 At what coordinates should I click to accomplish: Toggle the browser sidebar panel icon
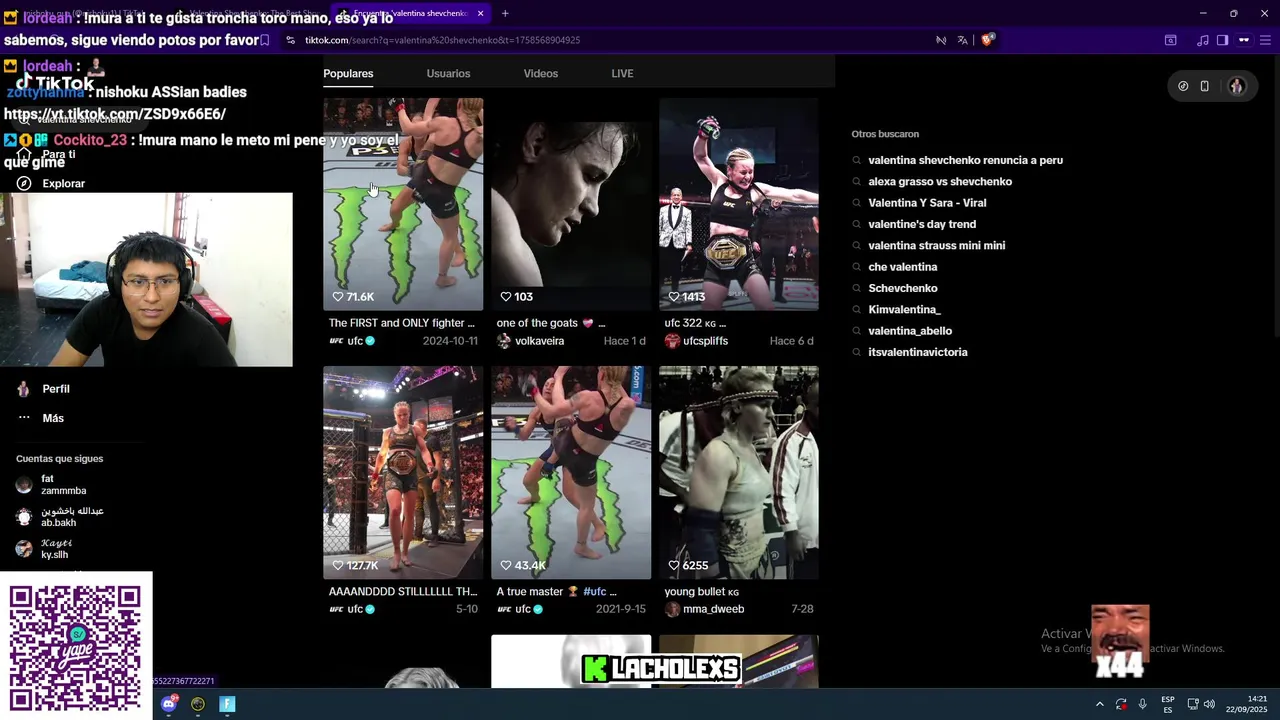pyautogui.click(x=1222, y=40)
